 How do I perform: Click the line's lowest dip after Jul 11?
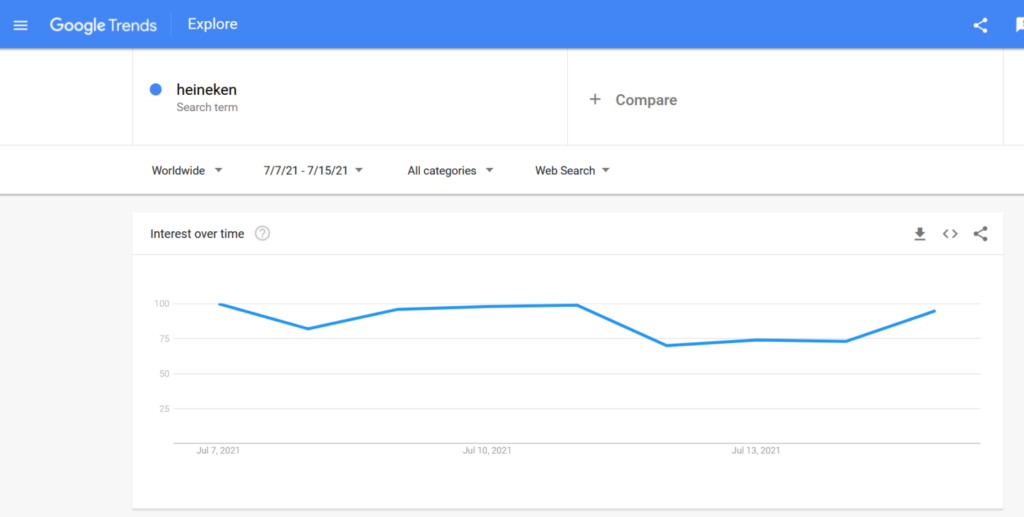pyautogui.click(x=666, y=345)
